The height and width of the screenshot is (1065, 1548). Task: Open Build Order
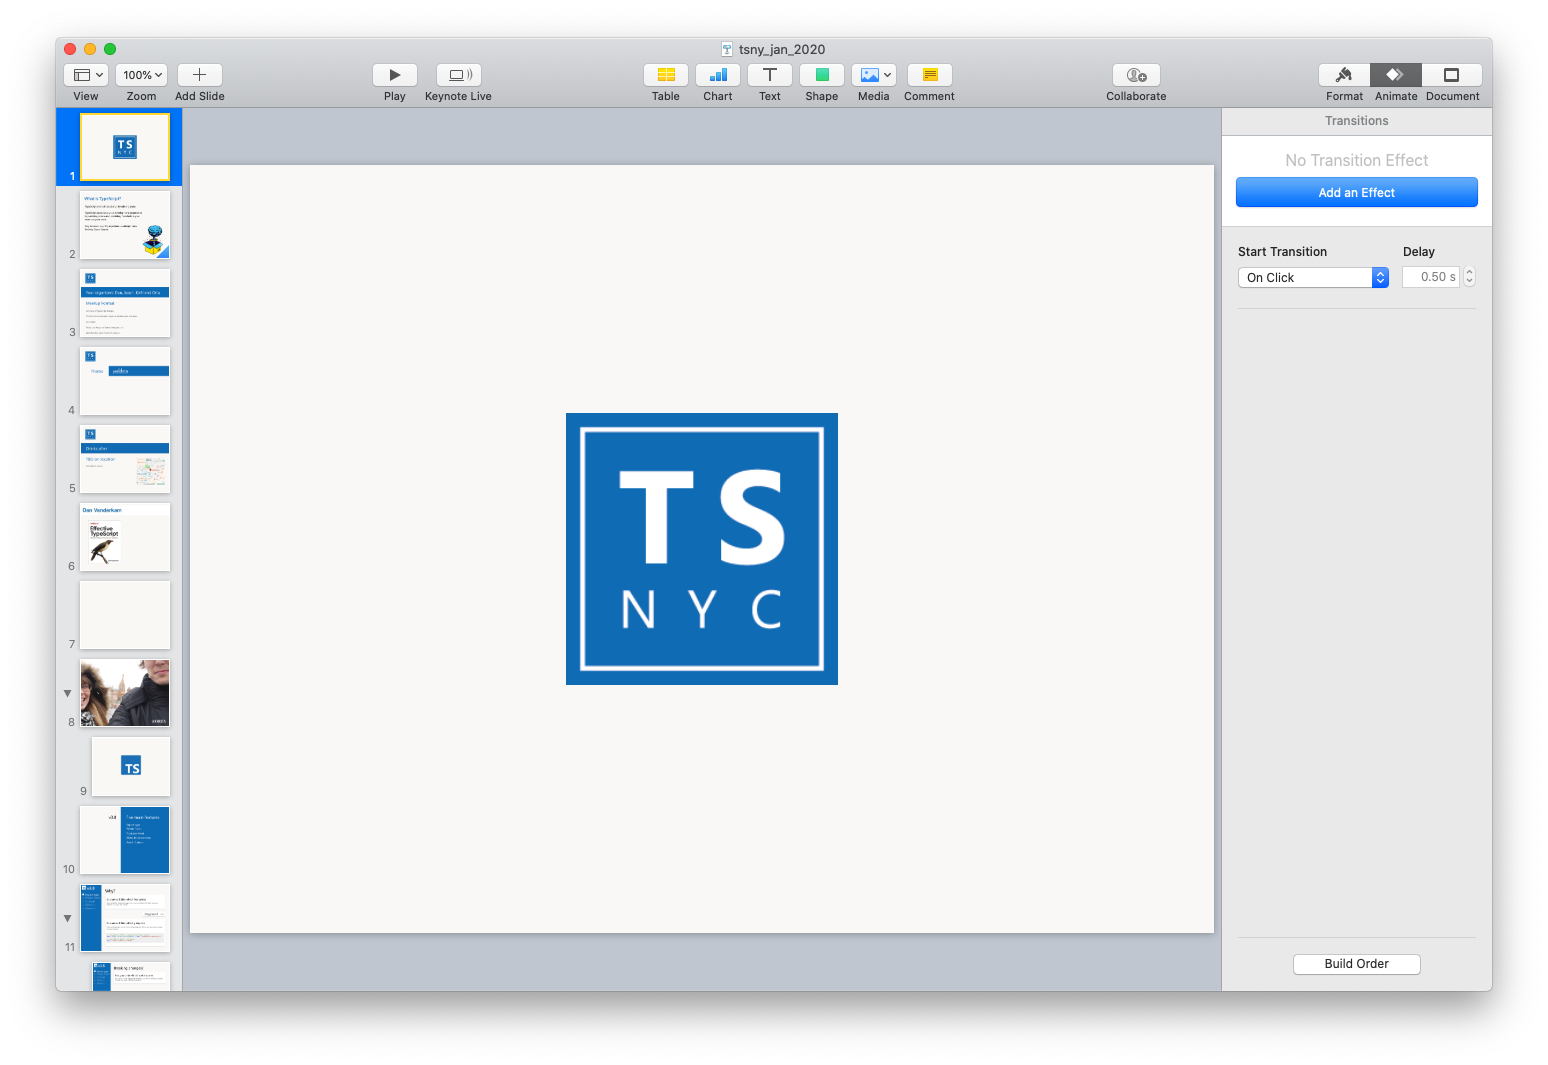[1357, 964]
